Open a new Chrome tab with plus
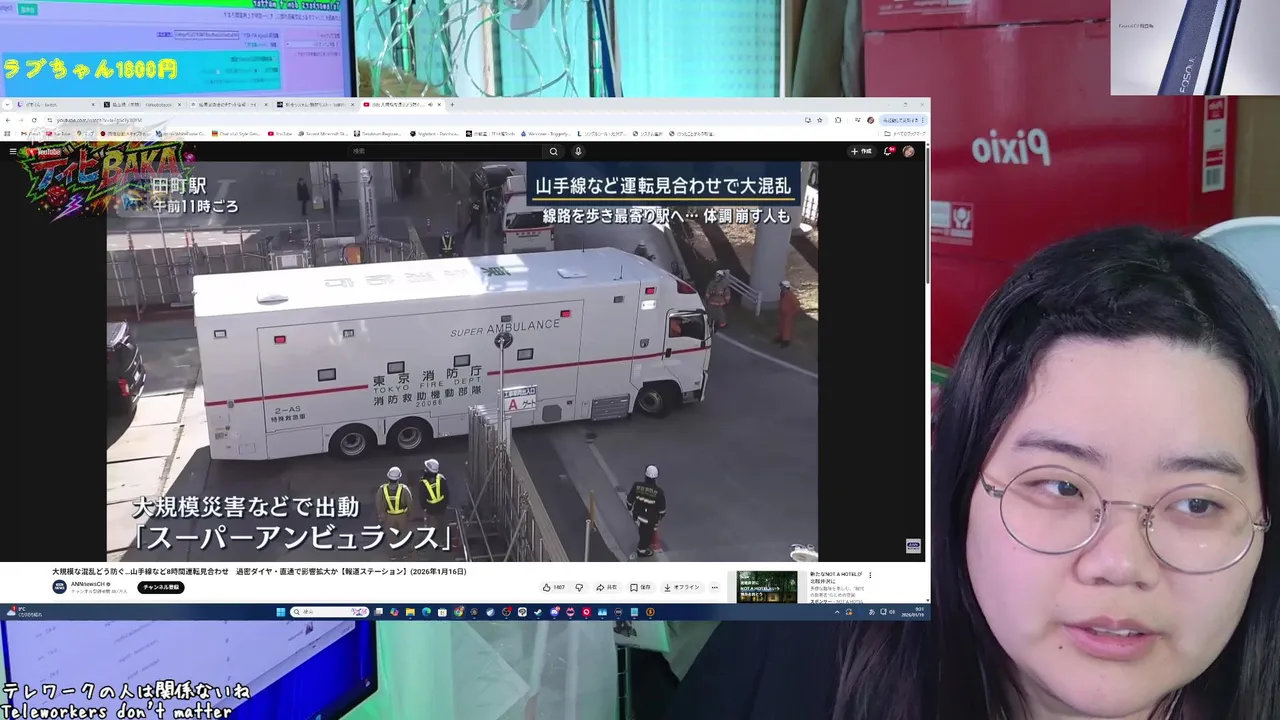This screenshot has width=1280, height=720. pos(452,104)
